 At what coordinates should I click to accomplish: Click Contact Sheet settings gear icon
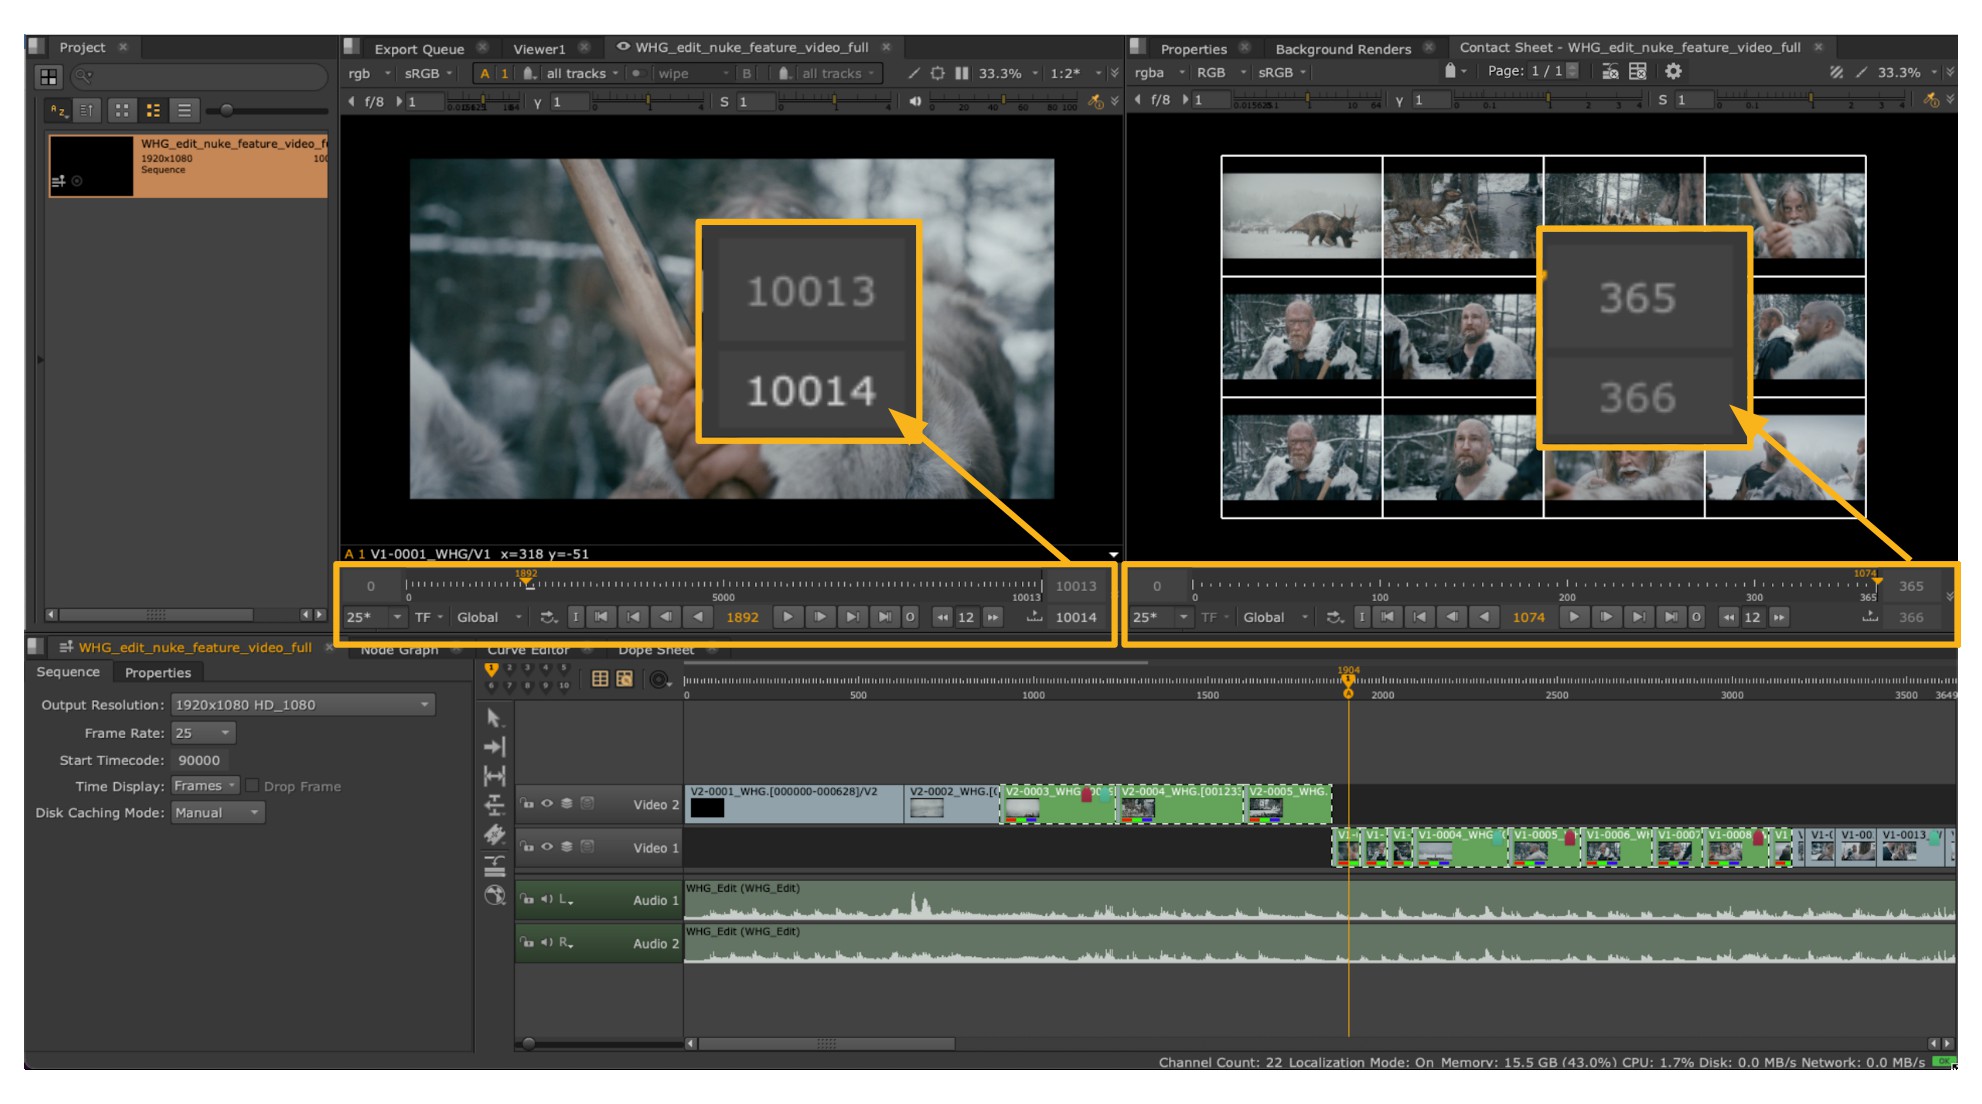[1673, 72]
